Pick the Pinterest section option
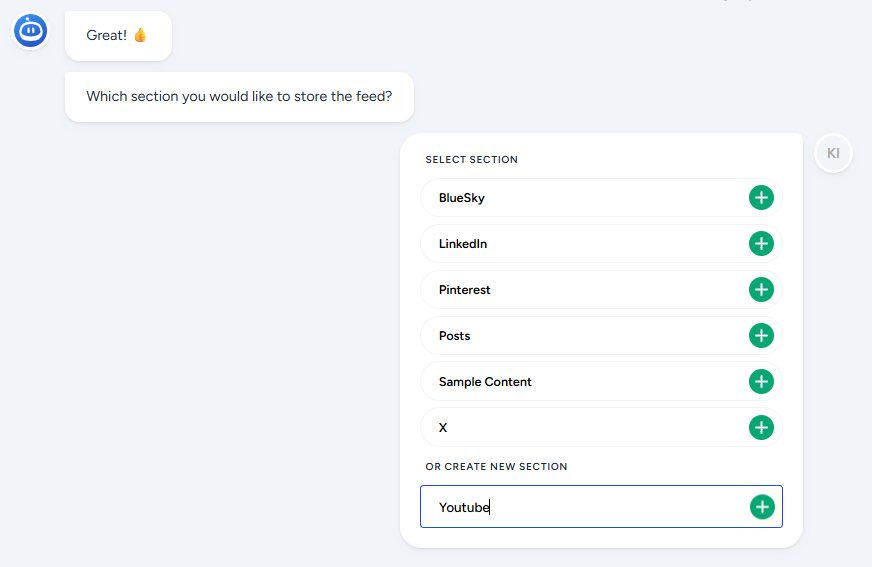 (465, 290)
